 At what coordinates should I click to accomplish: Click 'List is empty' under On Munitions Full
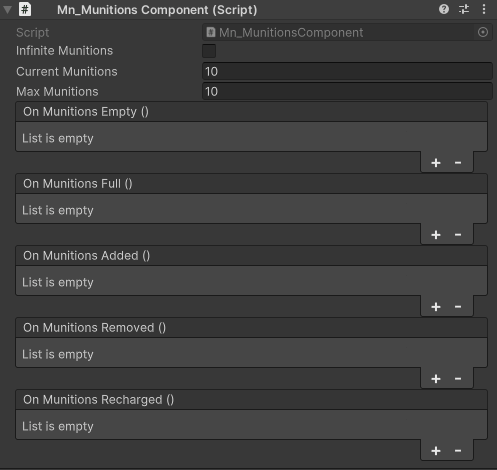point(58,210)
